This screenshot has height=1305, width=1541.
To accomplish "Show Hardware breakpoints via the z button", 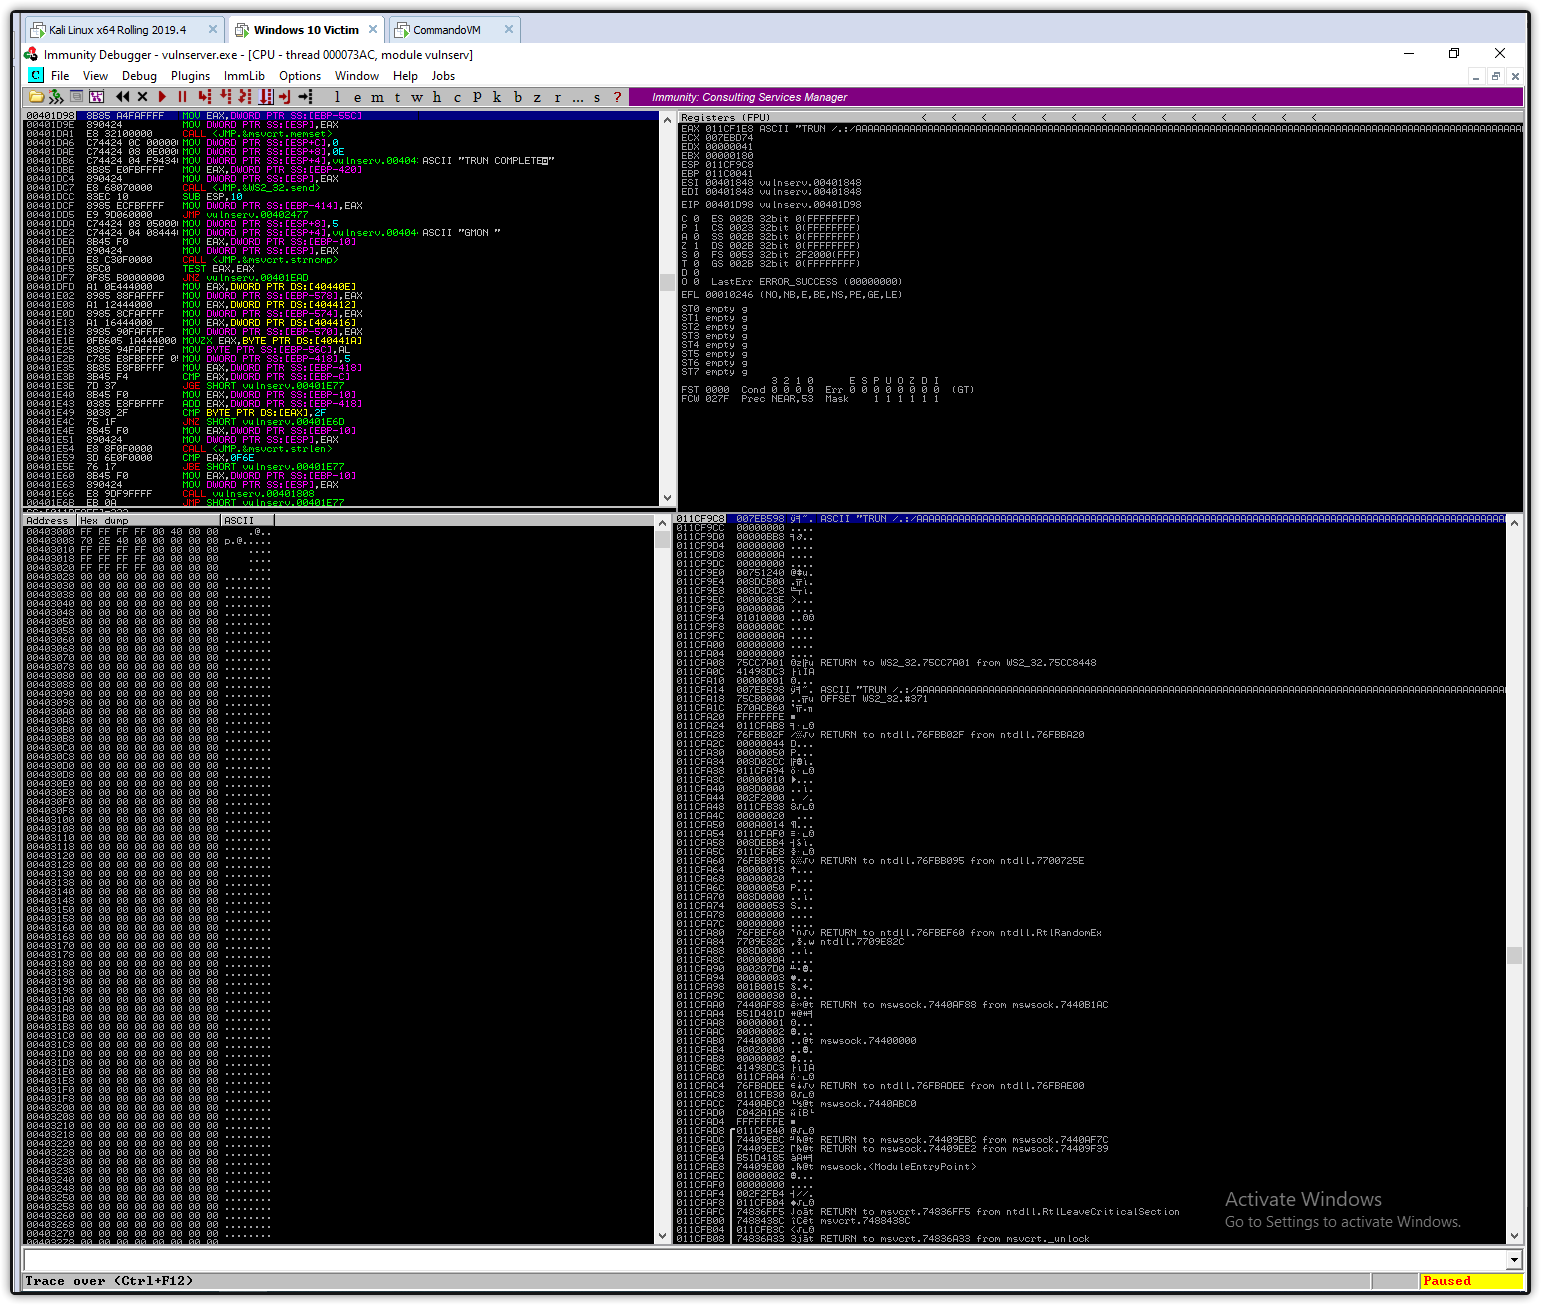I will [537, 97].
